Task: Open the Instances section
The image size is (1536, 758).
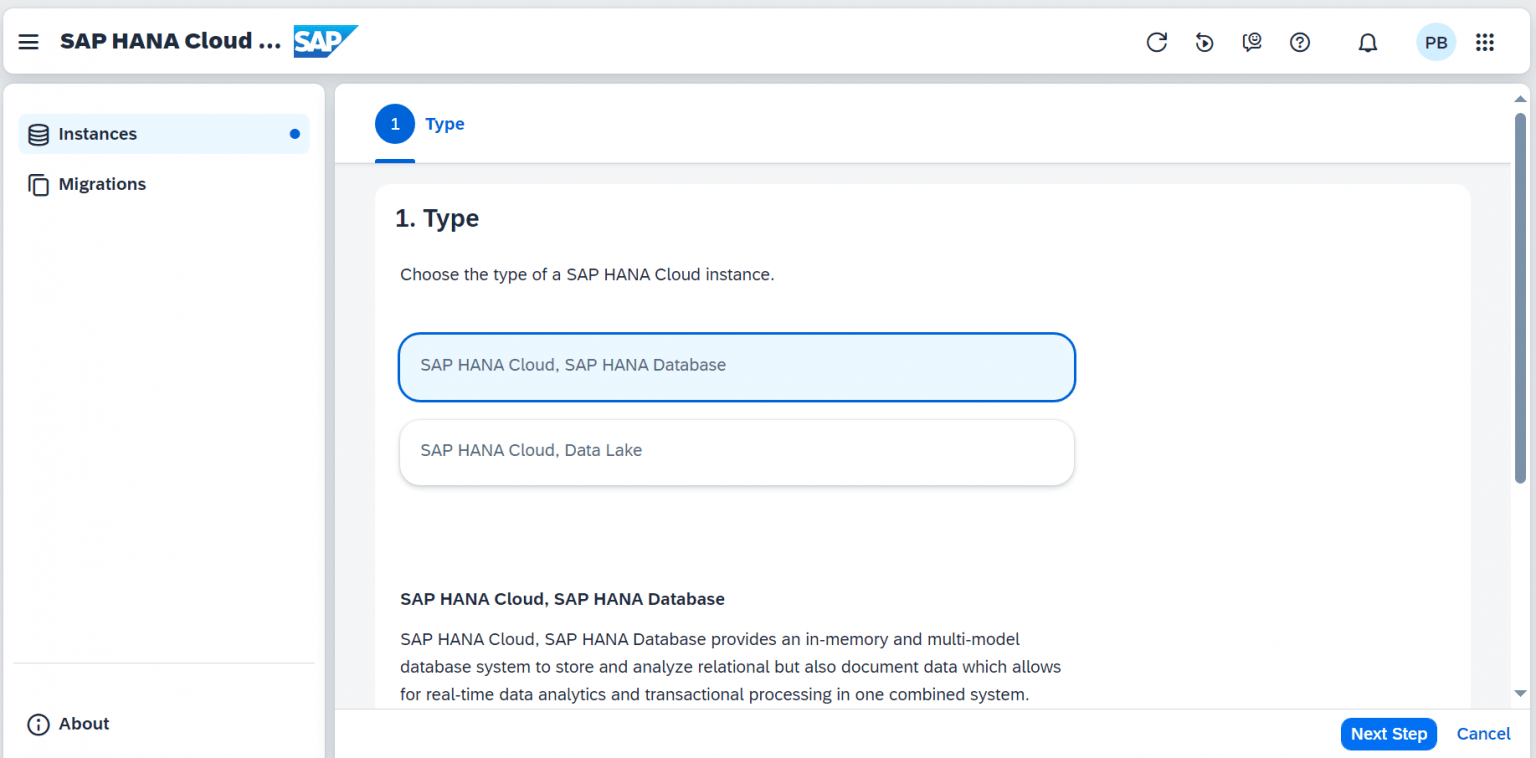Action: 97,133
